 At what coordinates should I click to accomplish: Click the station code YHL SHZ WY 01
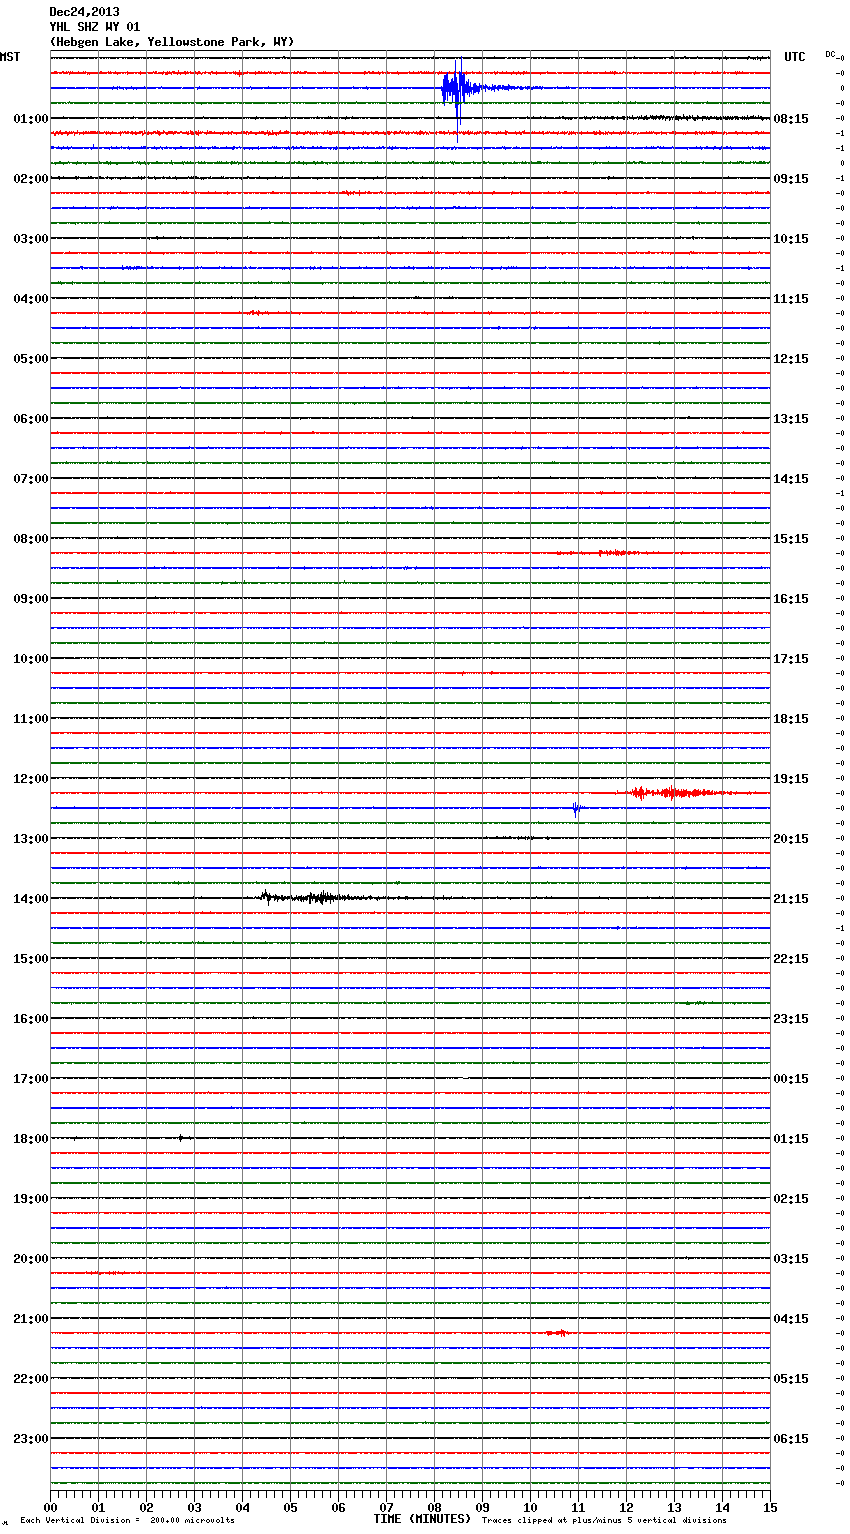pos(95,27)
